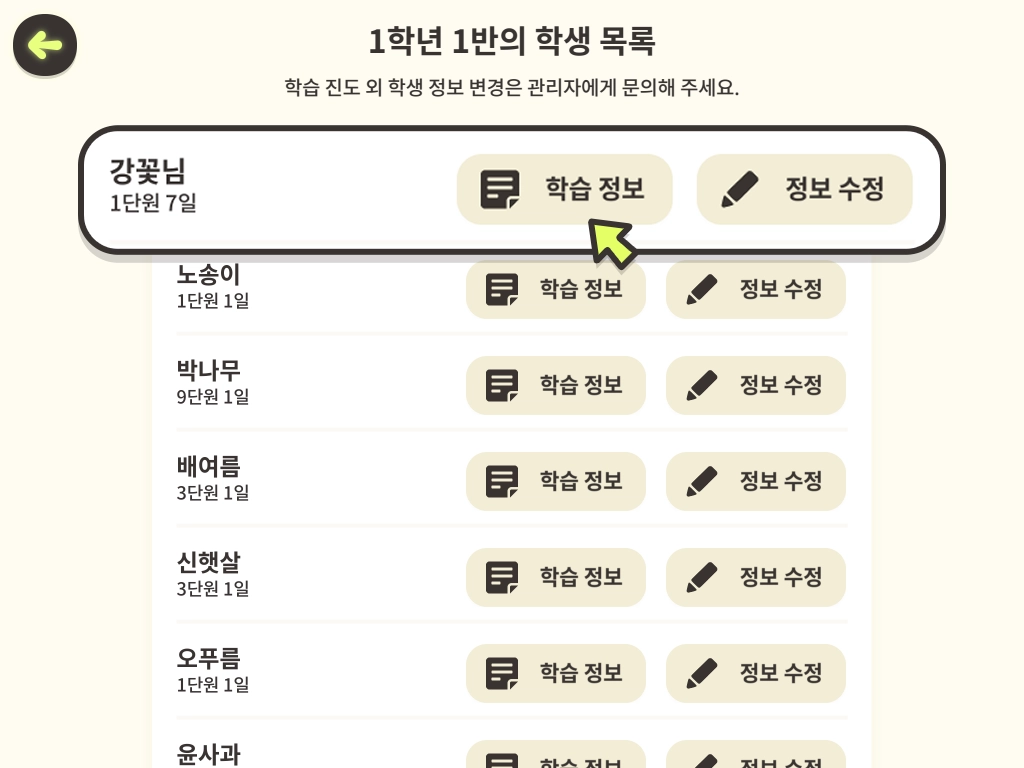The height and width of the screenshot is (768, 1024).
Task: Click note icon in 강꽃님's 학습 정보
Action: pyautogui.click(x=500, y=189)
